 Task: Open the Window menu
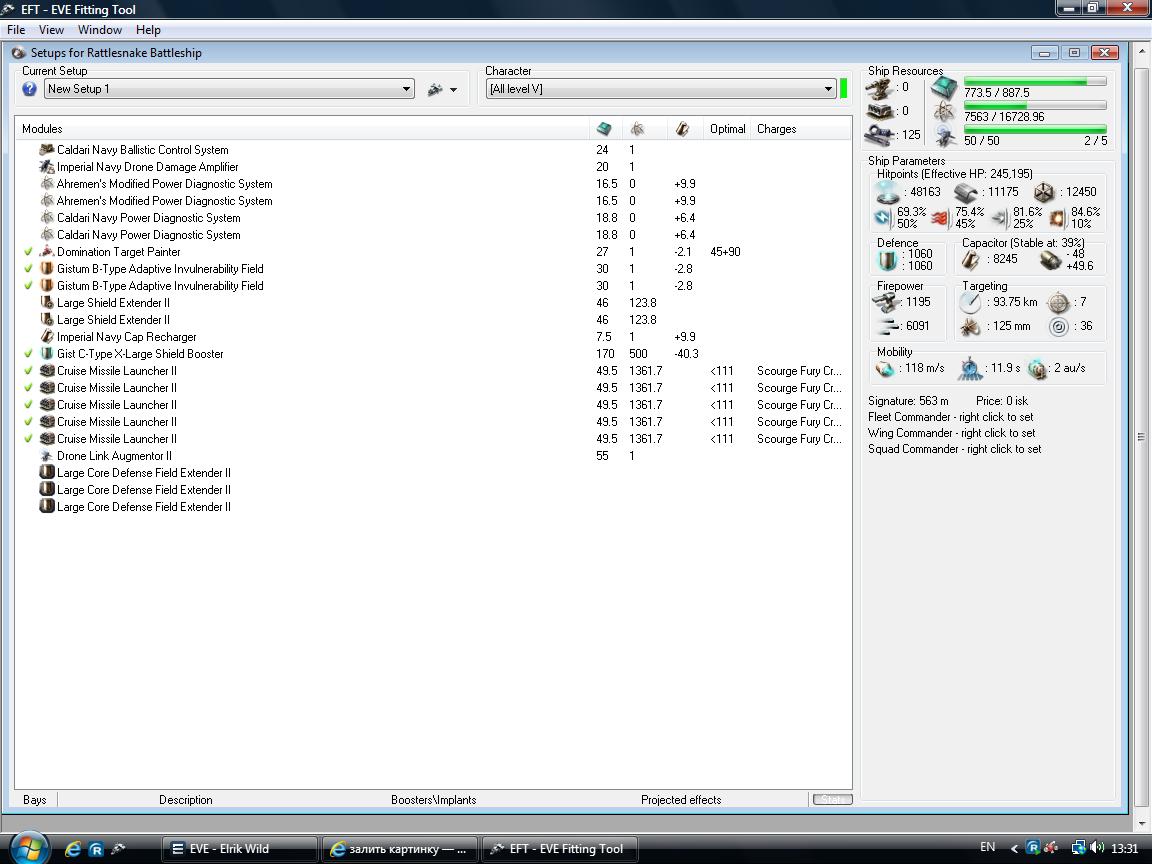point(100,30)
